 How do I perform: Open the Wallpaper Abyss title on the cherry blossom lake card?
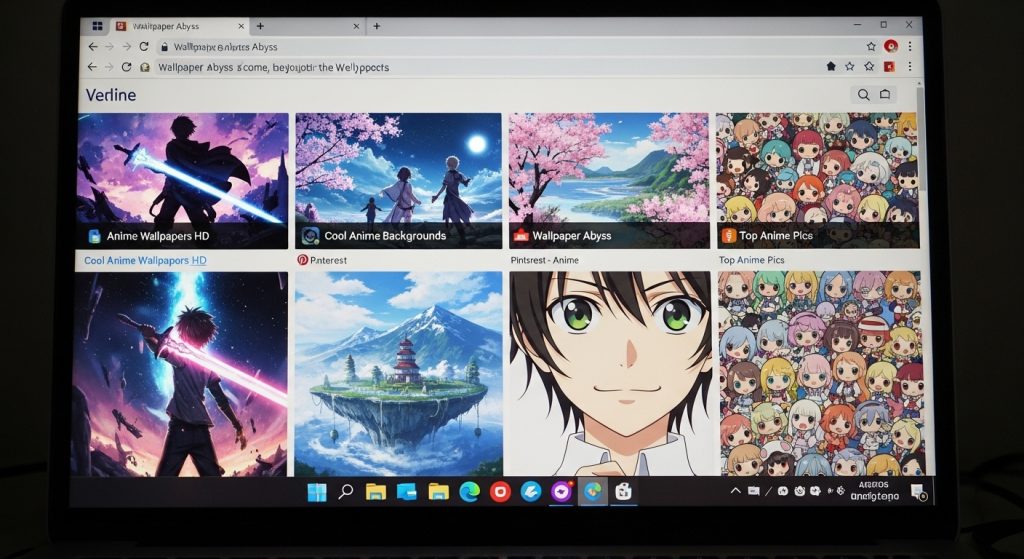coord(572,236)
